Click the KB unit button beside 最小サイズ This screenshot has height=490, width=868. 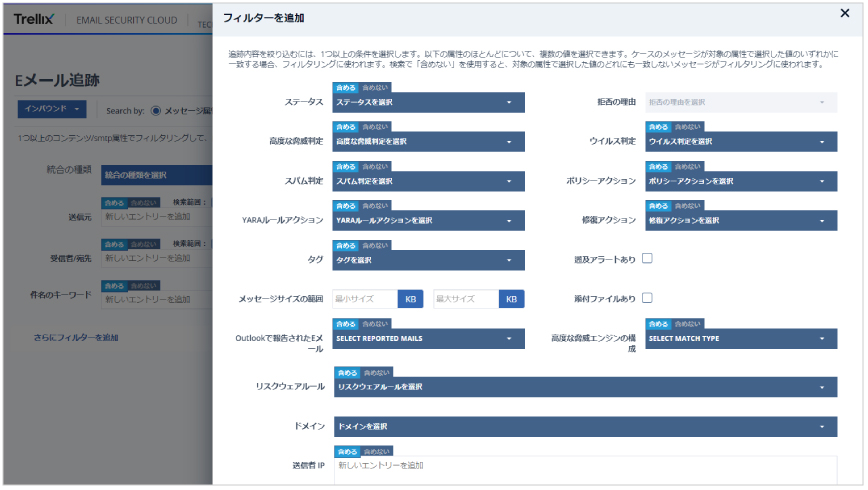(x=410, y=299)
